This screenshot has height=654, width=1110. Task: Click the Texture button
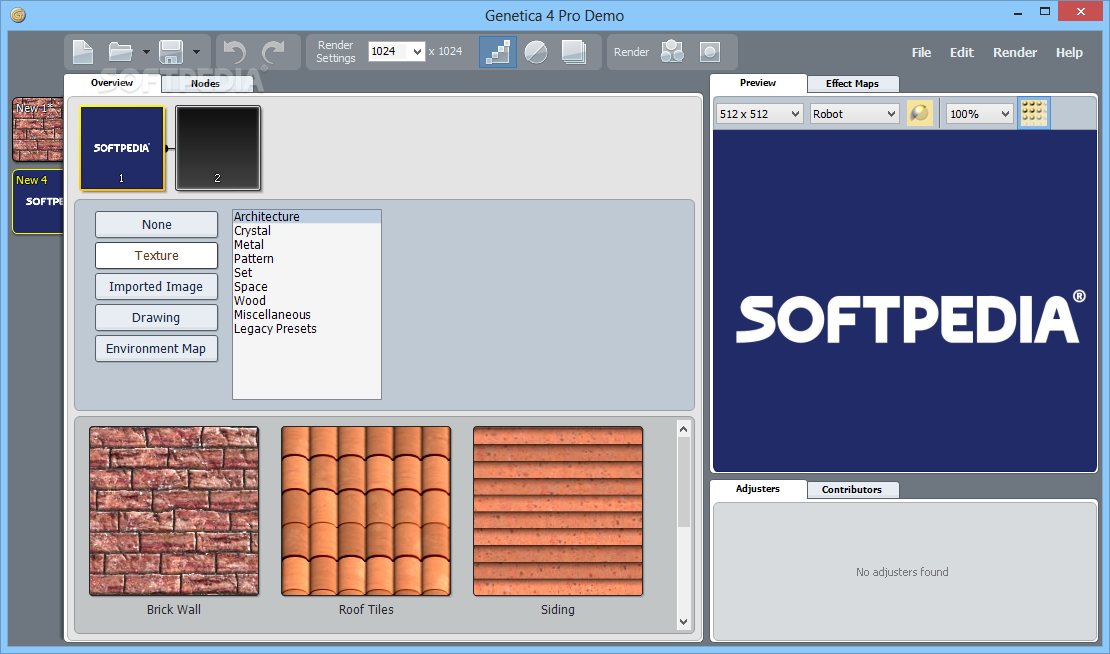coord(156,256)
